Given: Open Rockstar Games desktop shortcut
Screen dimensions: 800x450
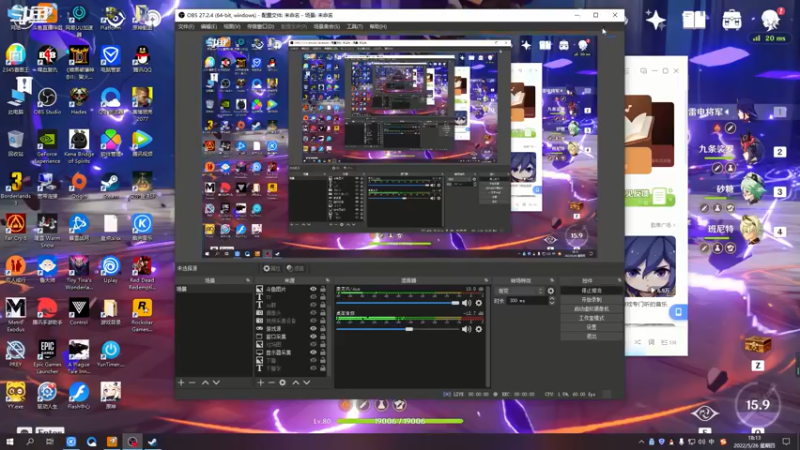Looking at the screenshot, I should [142, 315].
